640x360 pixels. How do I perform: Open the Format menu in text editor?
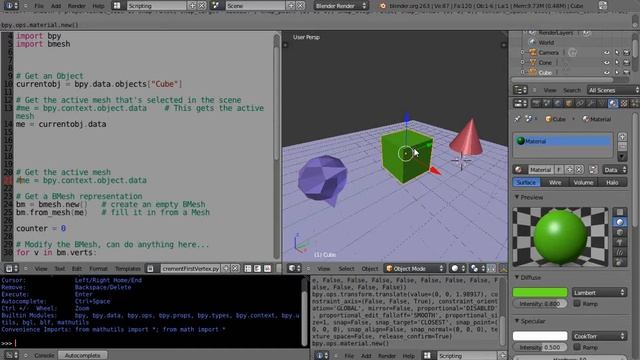[98, 268]
